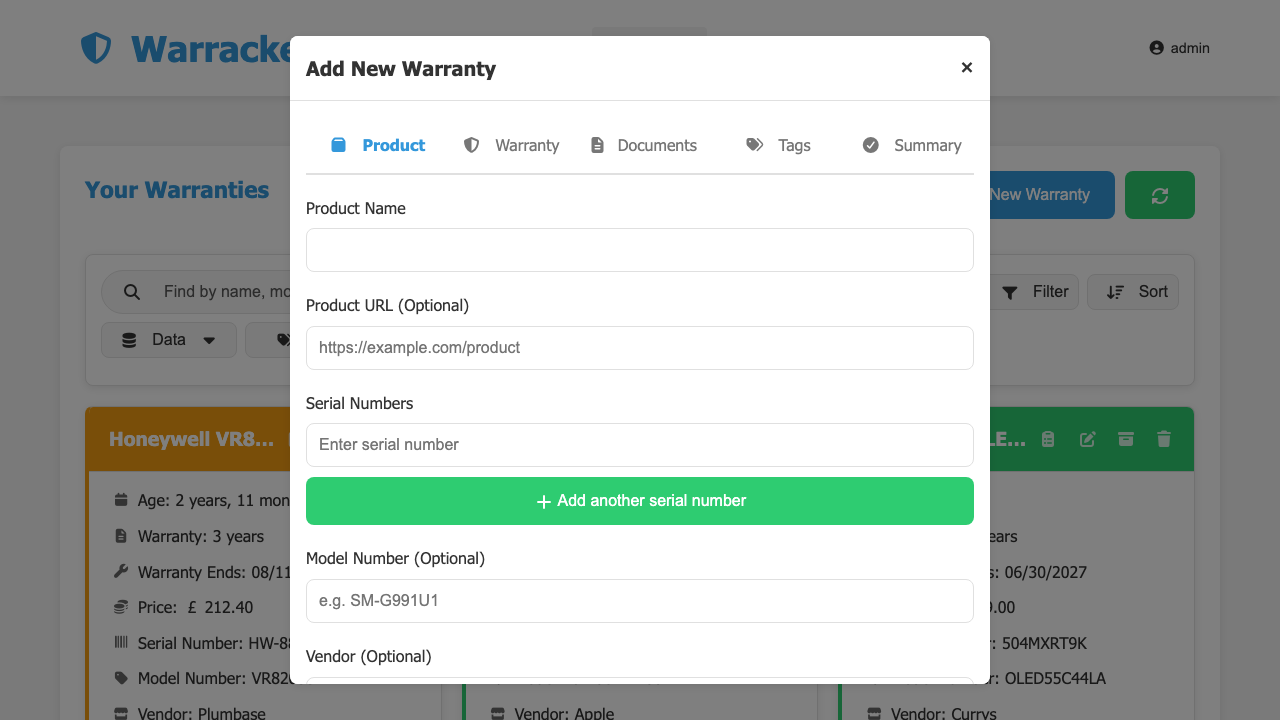This screenshot has width=1280, height=720.
Task: Click the edit icon on green card
Action: 1087,439
